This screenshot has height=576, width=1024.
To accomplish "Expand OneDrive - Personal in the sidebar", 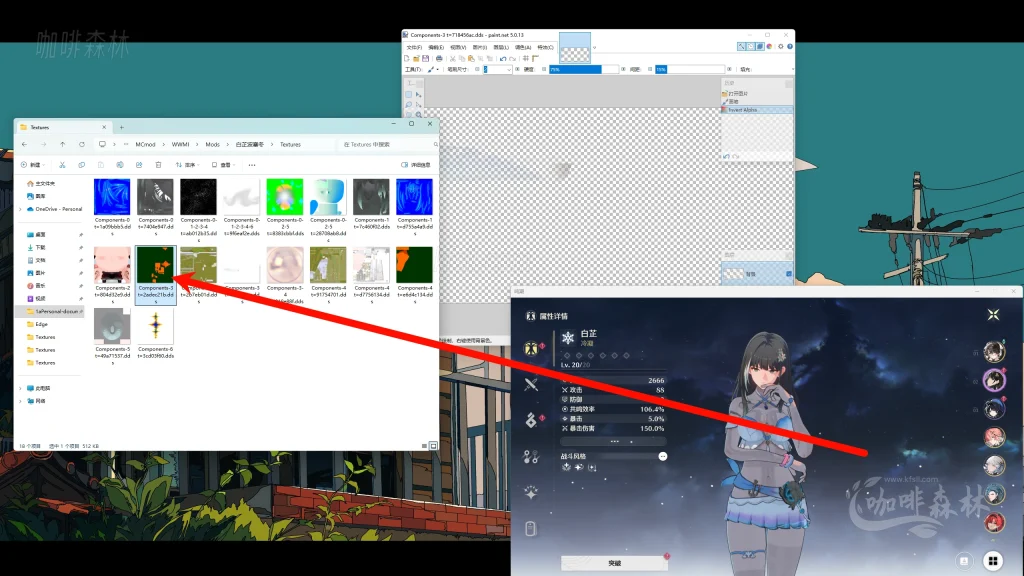I will 20,209.
